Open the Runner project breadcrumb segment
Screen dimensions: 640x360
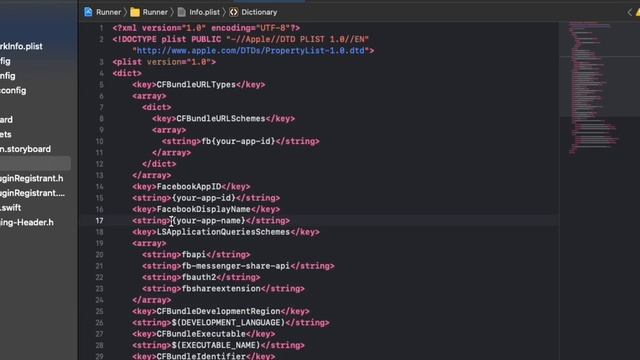(x=109, y=12)
